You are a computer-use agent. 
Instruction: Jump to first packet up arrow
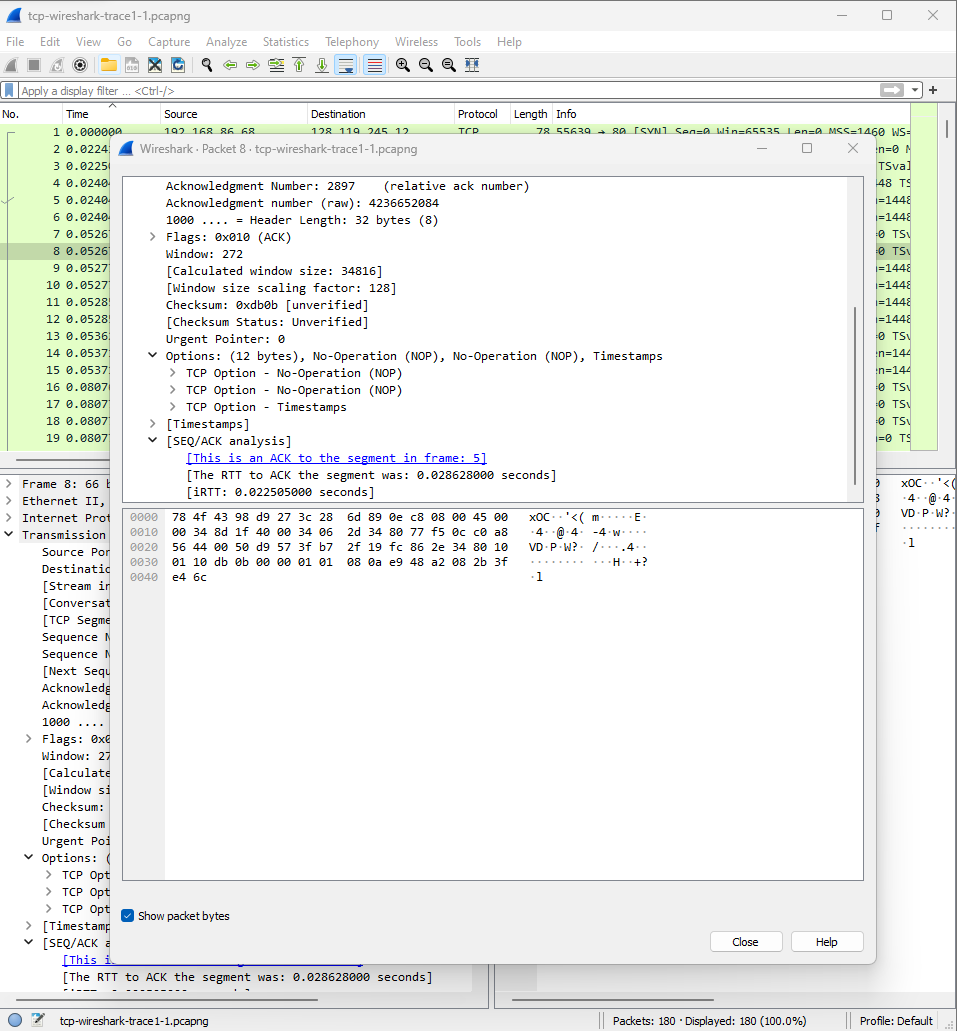(299, 65)
